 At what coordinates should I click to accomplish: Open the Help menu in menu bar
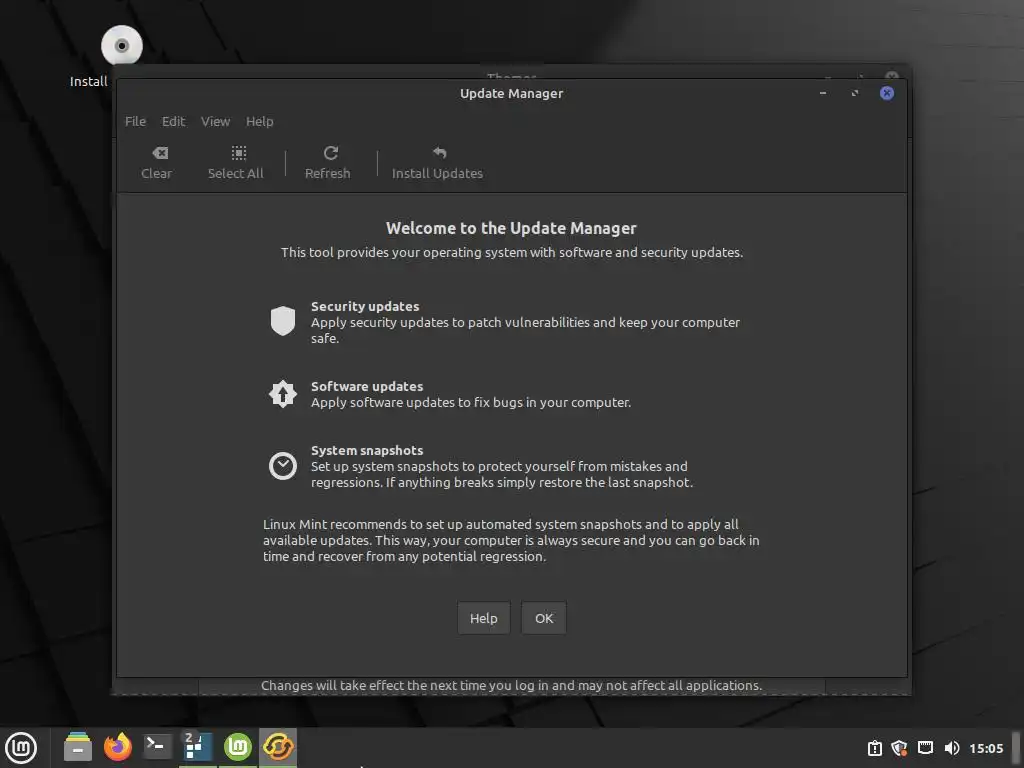(x=259, y=121)
